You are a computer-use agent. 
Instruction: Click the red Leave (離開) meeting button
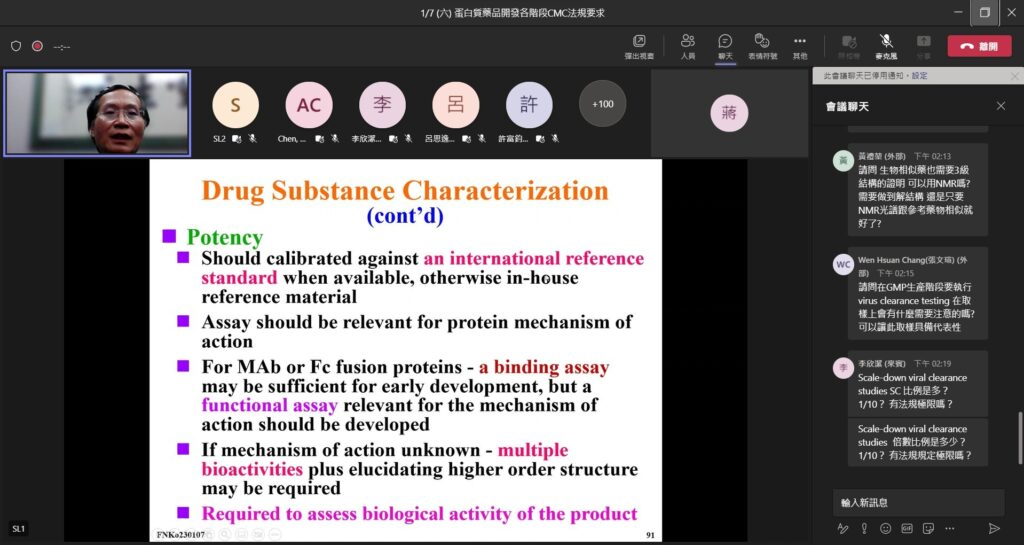[978, 46]
